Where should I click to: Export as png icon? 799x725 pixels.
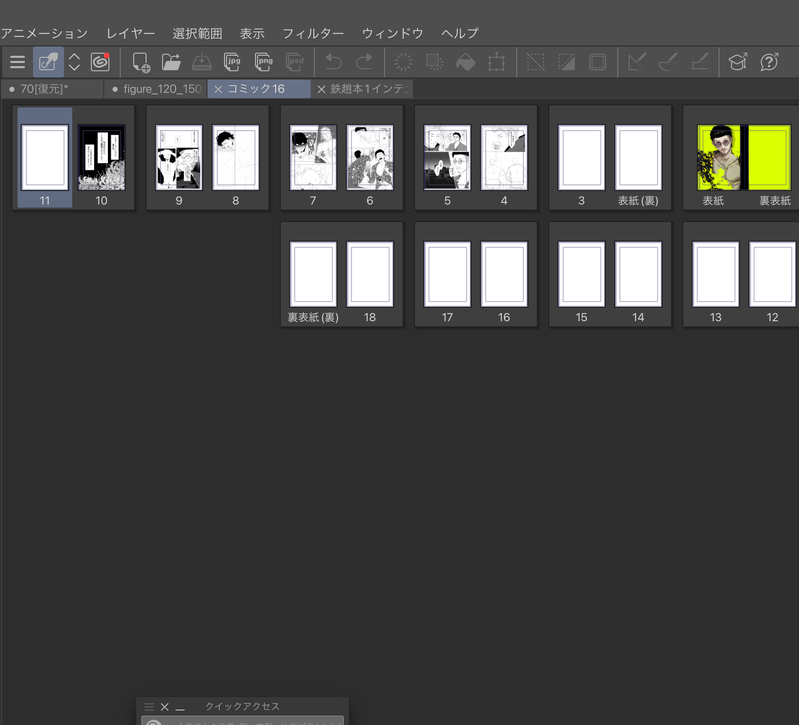(x=263, y=62)
